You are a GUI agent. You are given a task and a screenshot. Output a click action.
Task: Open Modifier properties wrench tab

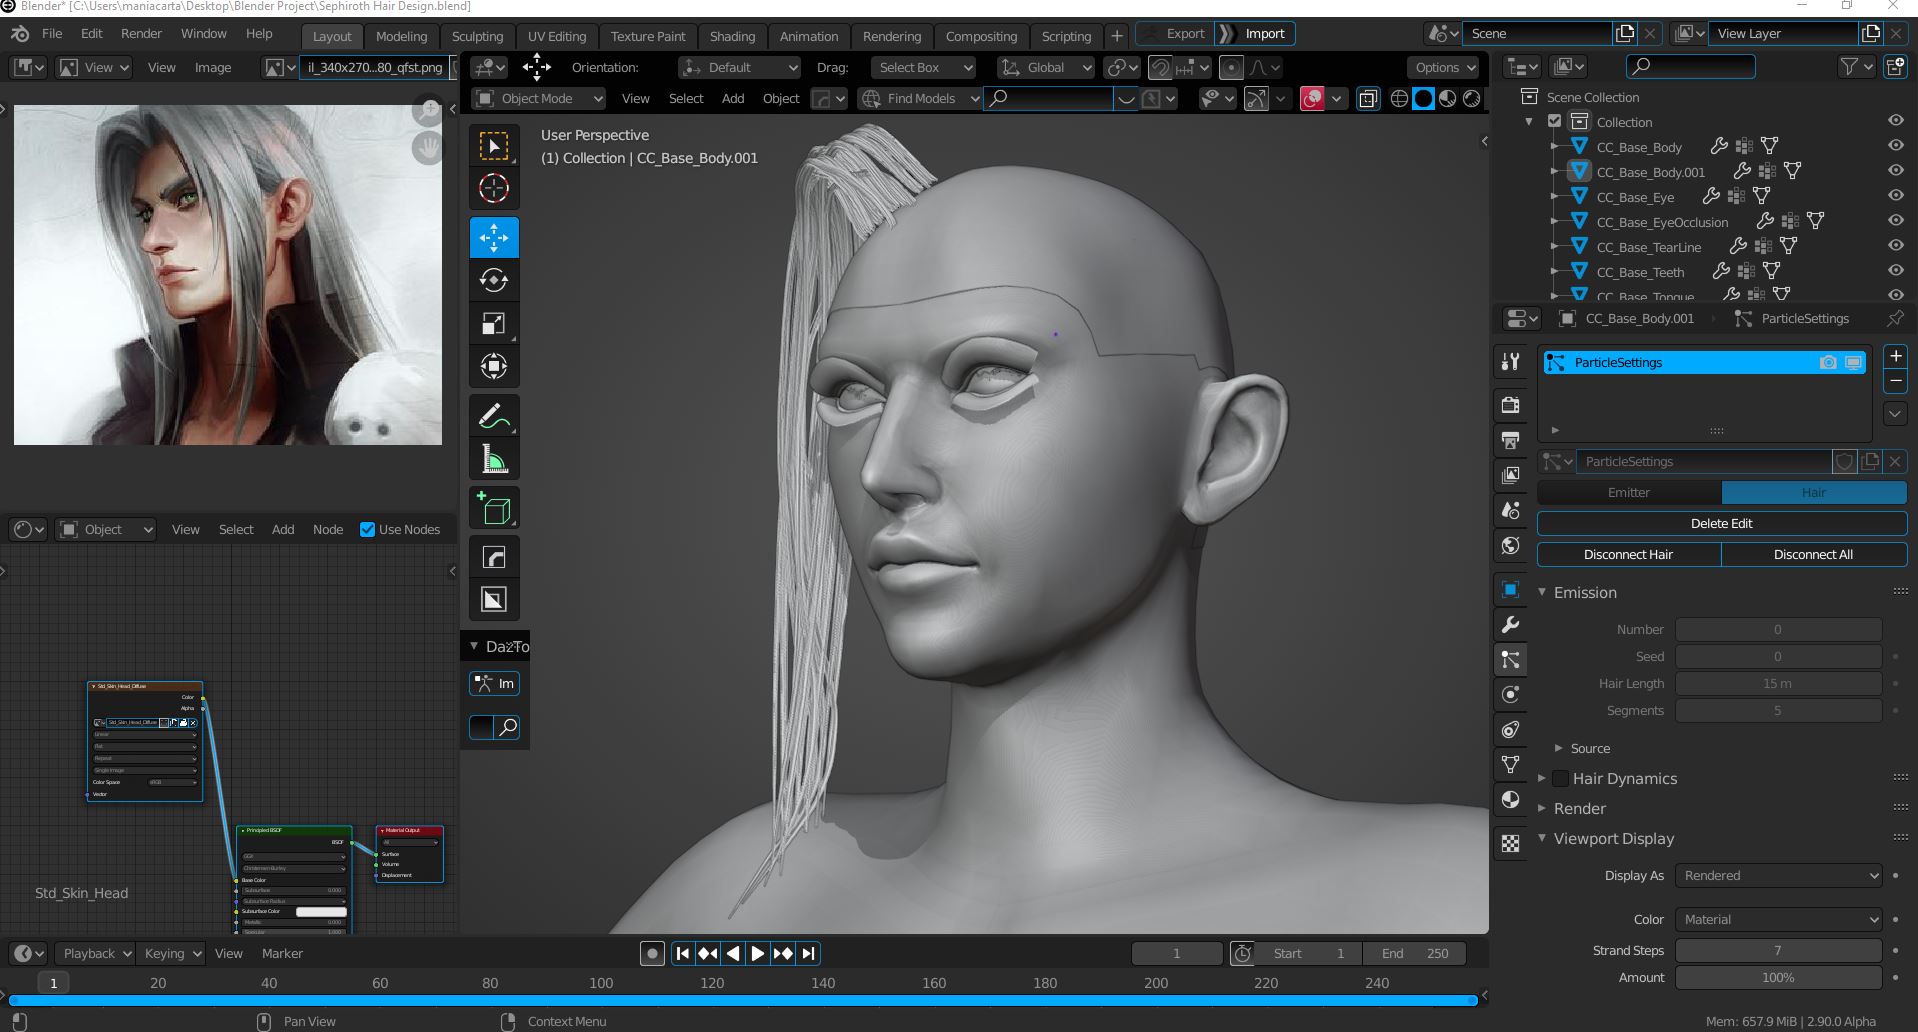tap(1511, 624)
